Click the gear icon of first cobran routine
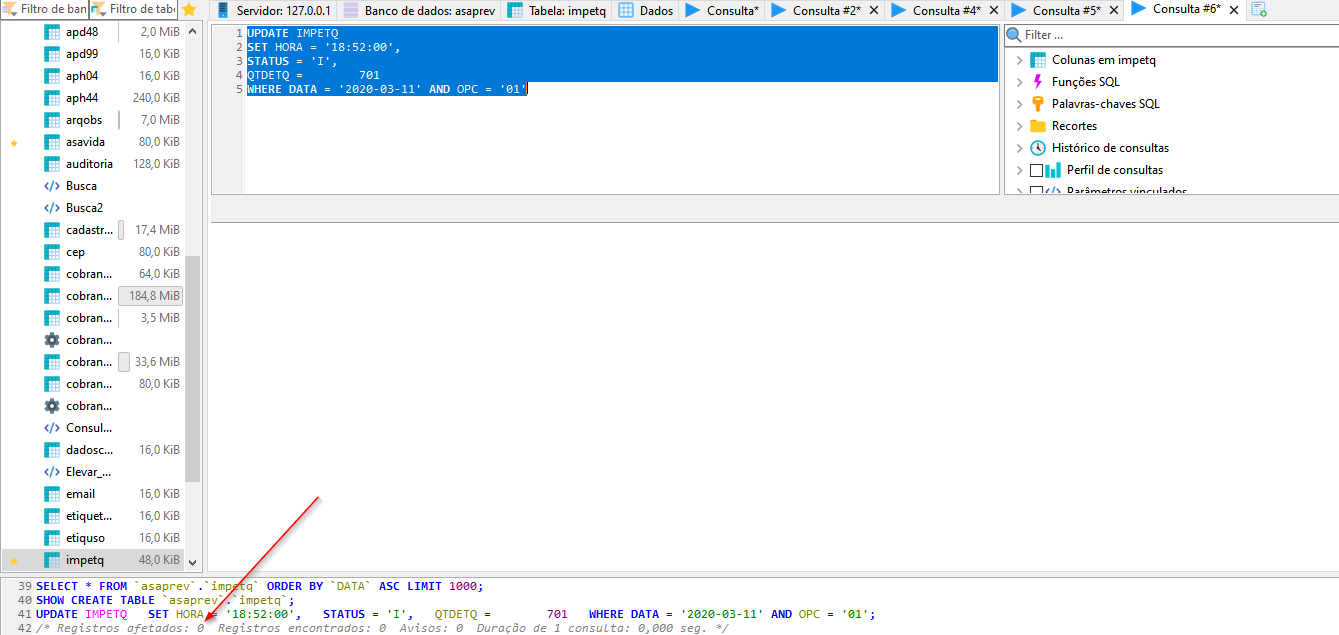 pyautogui.click(x=52, y=340)
